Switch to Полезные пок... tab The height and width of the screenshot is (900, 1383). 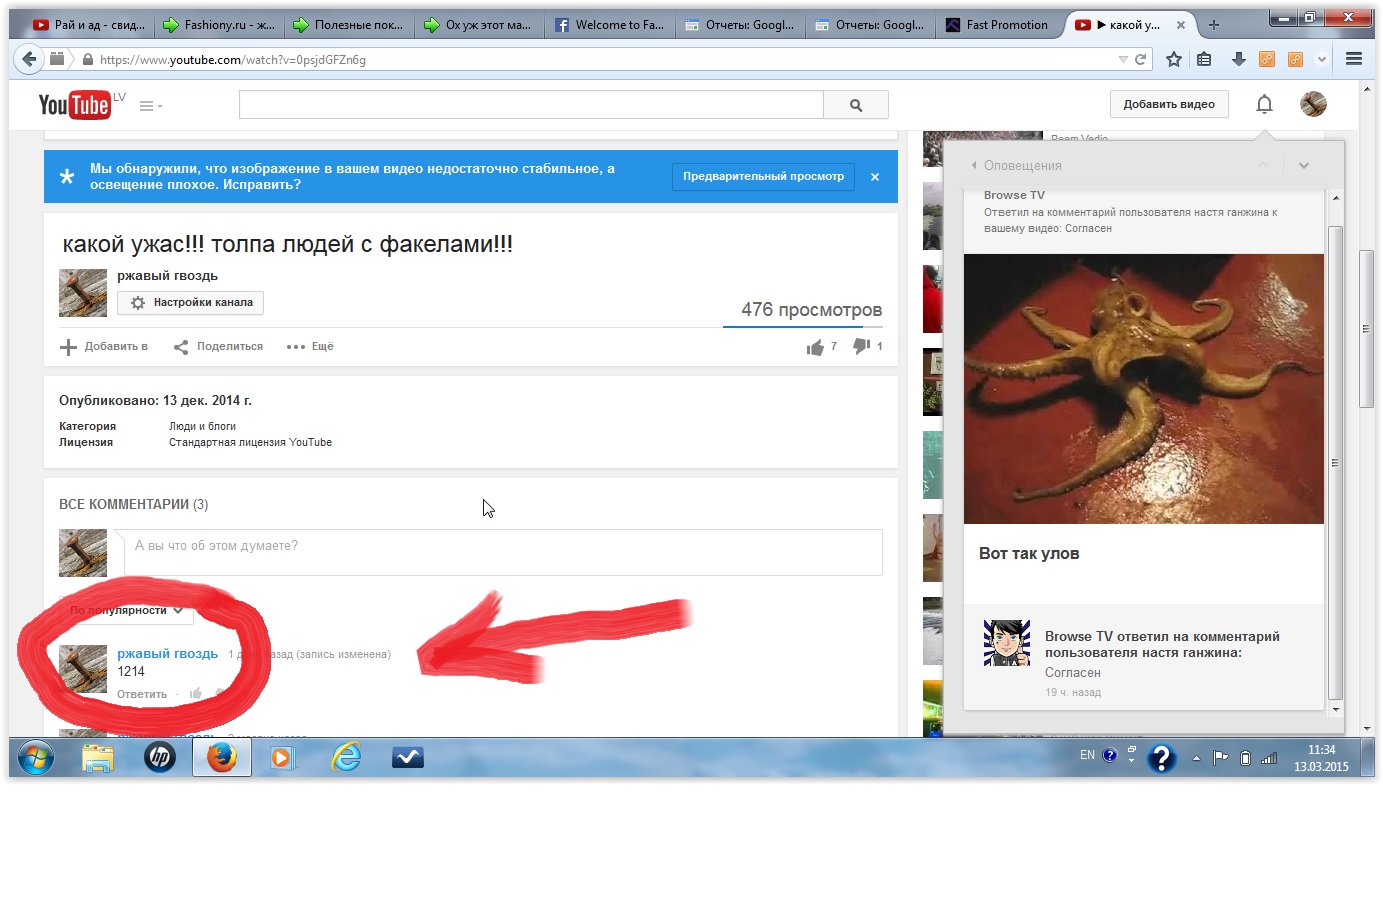348,25
